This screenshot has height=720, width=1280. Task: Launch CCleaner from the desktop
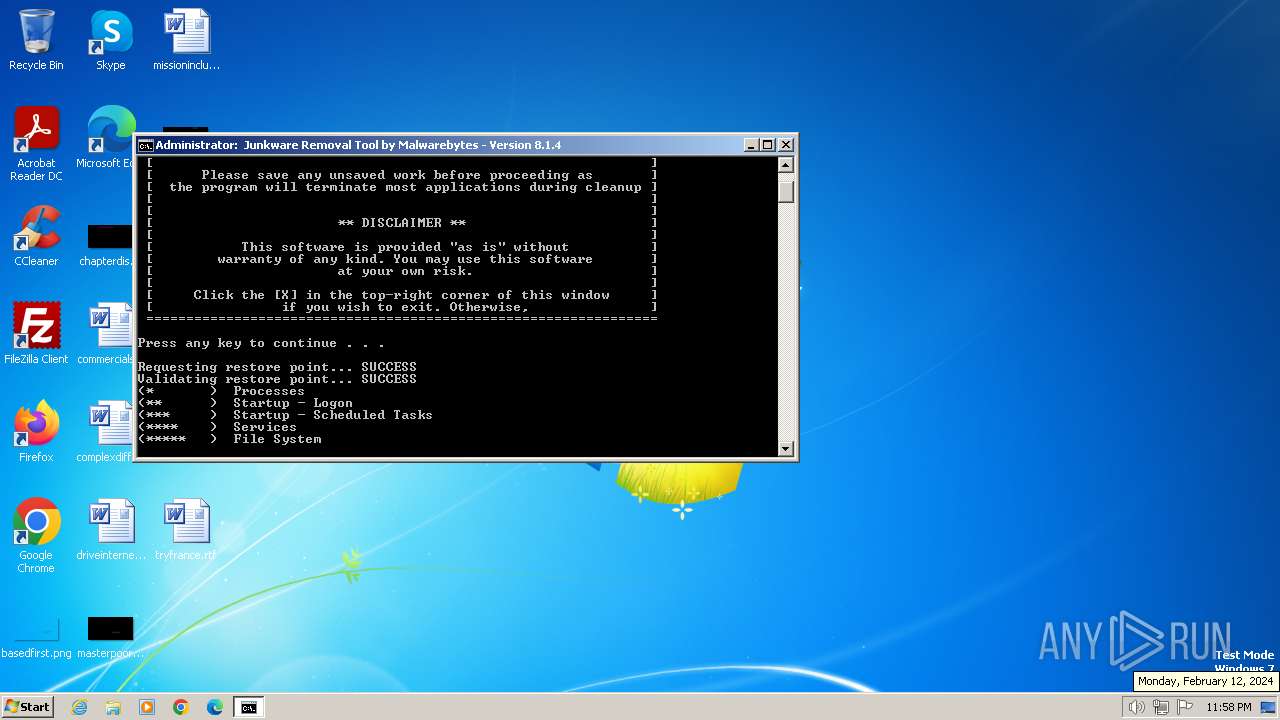(36, 236)
